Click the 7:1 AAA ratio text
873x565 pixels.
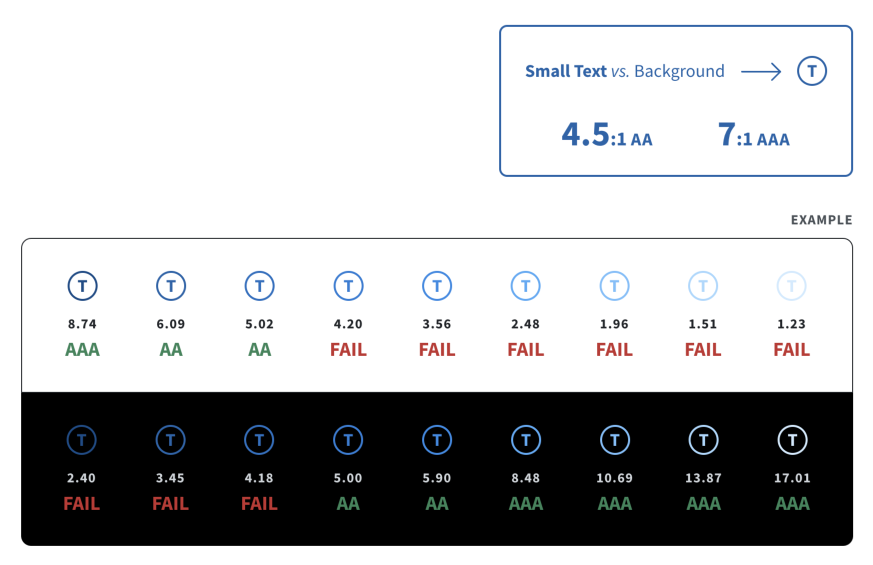click(754, 135)
